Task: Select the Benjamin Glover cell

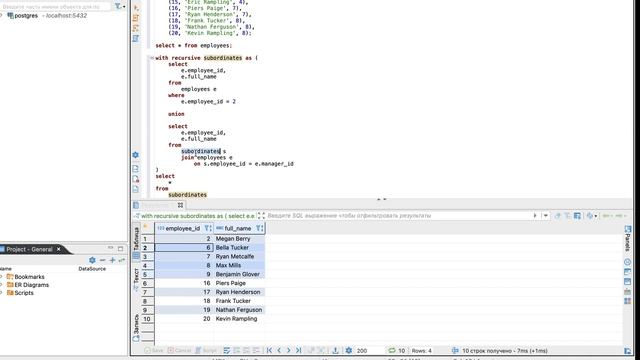Action: [x=240, y=274]
